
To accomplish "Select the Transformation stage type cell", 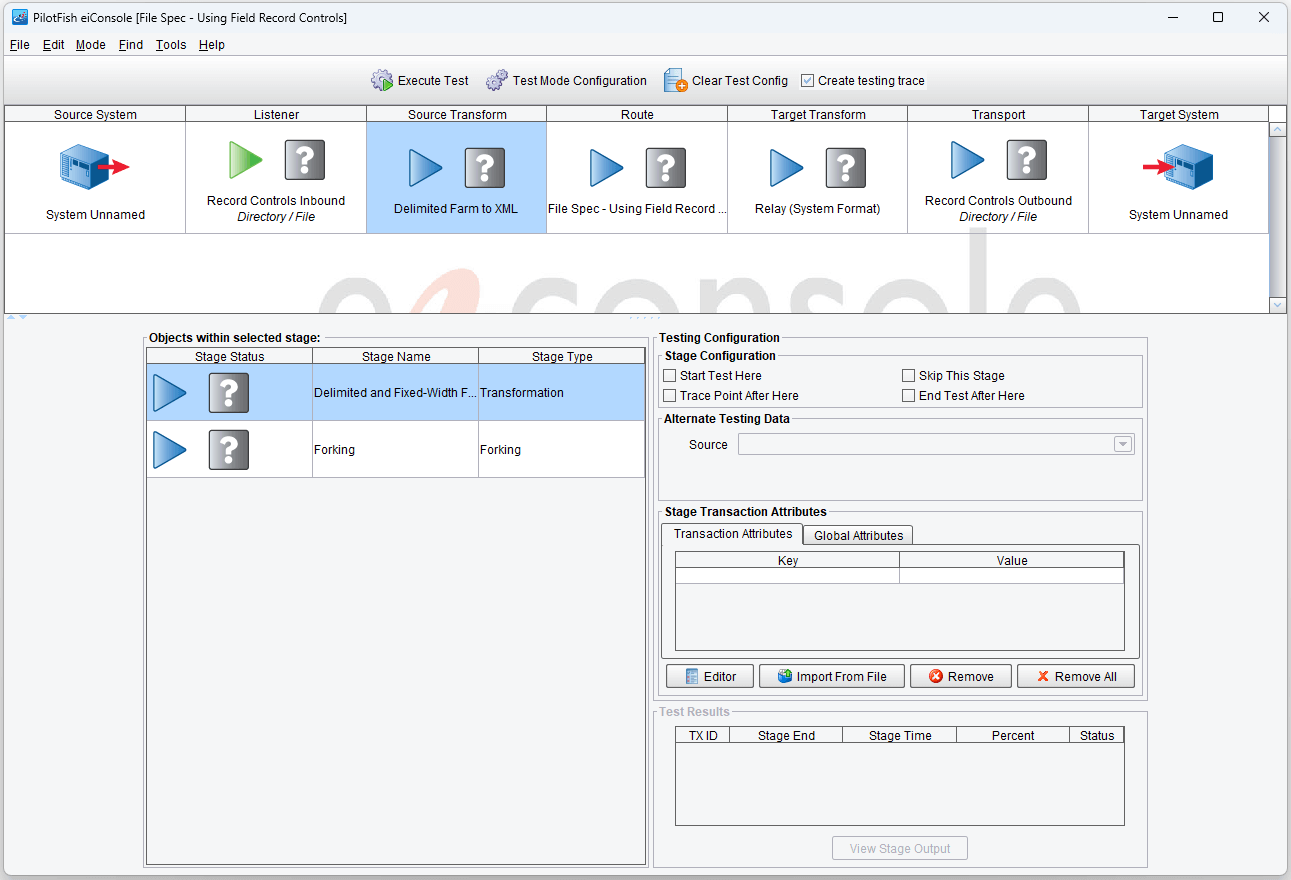I will [562, 393].
